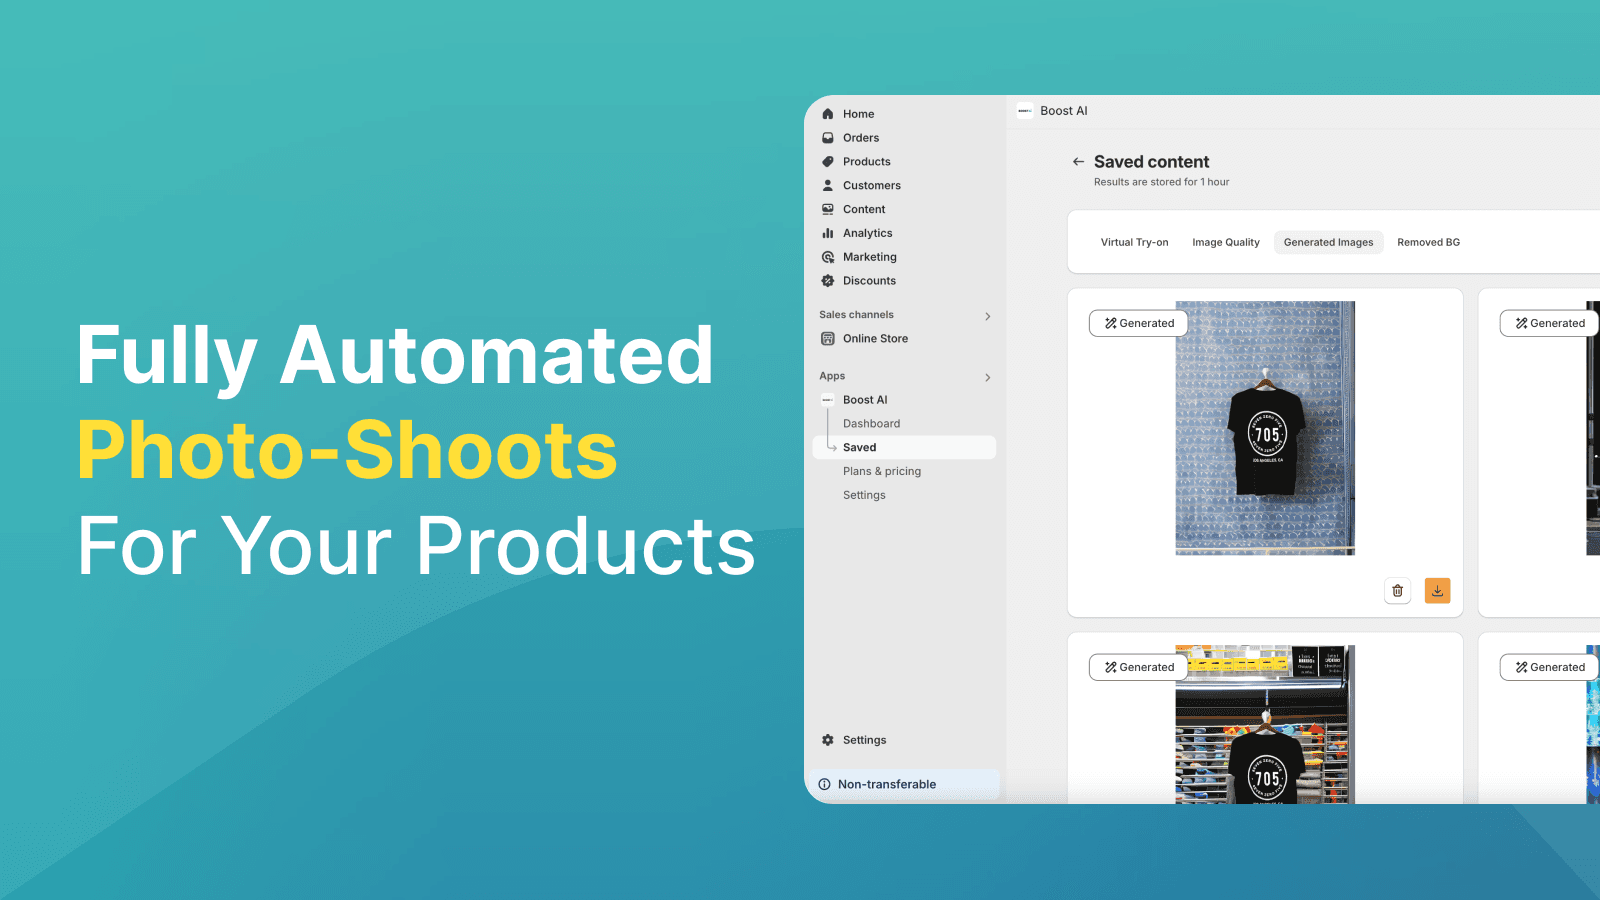
Task: Click the Discounts badge icon
Action: 828,281
